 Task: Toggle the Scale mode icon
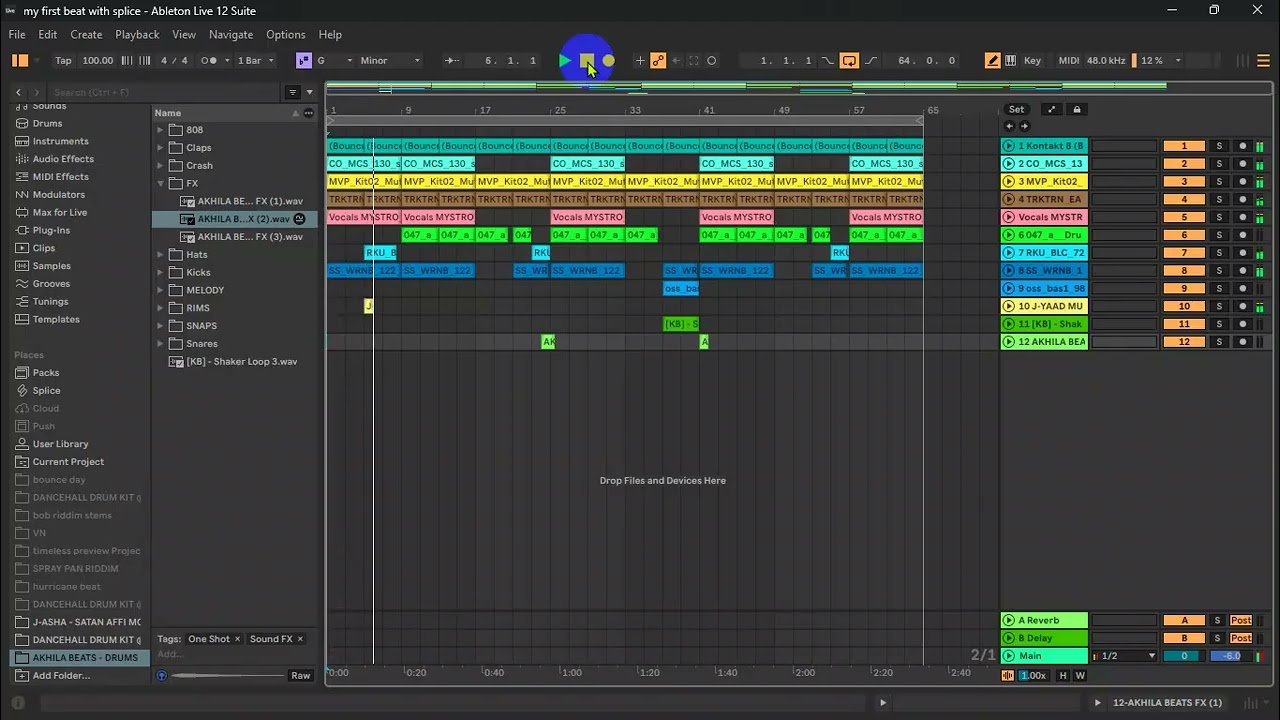coord(304,61)
